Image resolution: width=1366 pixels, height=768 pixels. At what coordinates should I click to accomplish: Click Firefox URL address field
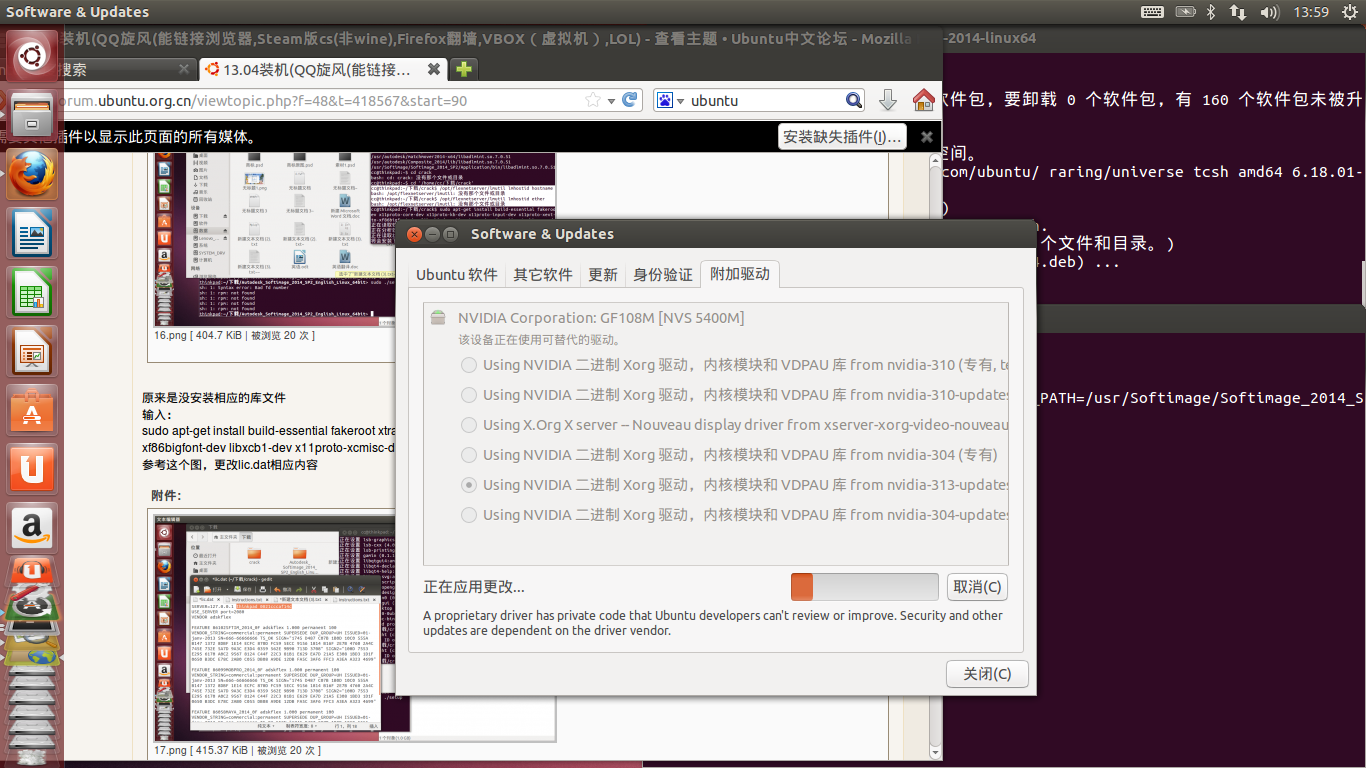320,100
